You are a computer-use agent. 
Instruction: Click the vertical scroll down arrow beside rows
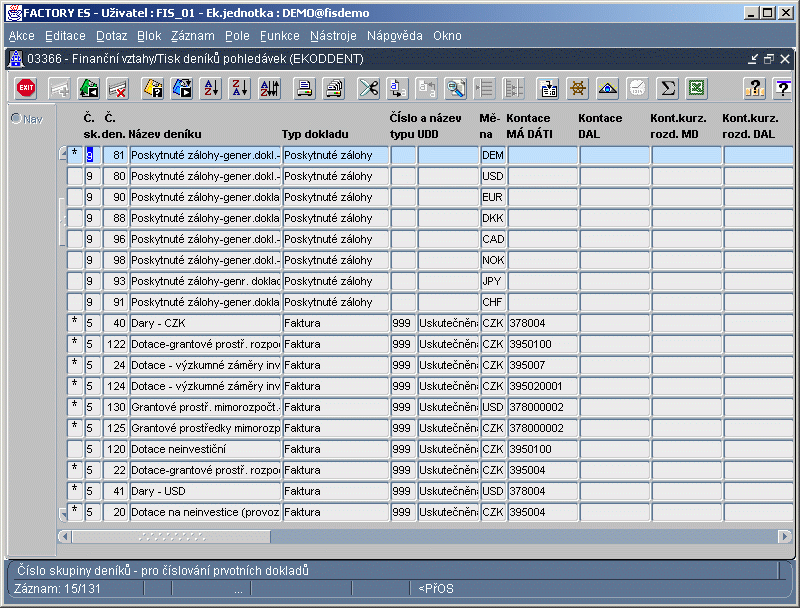[x=63, y=514]
